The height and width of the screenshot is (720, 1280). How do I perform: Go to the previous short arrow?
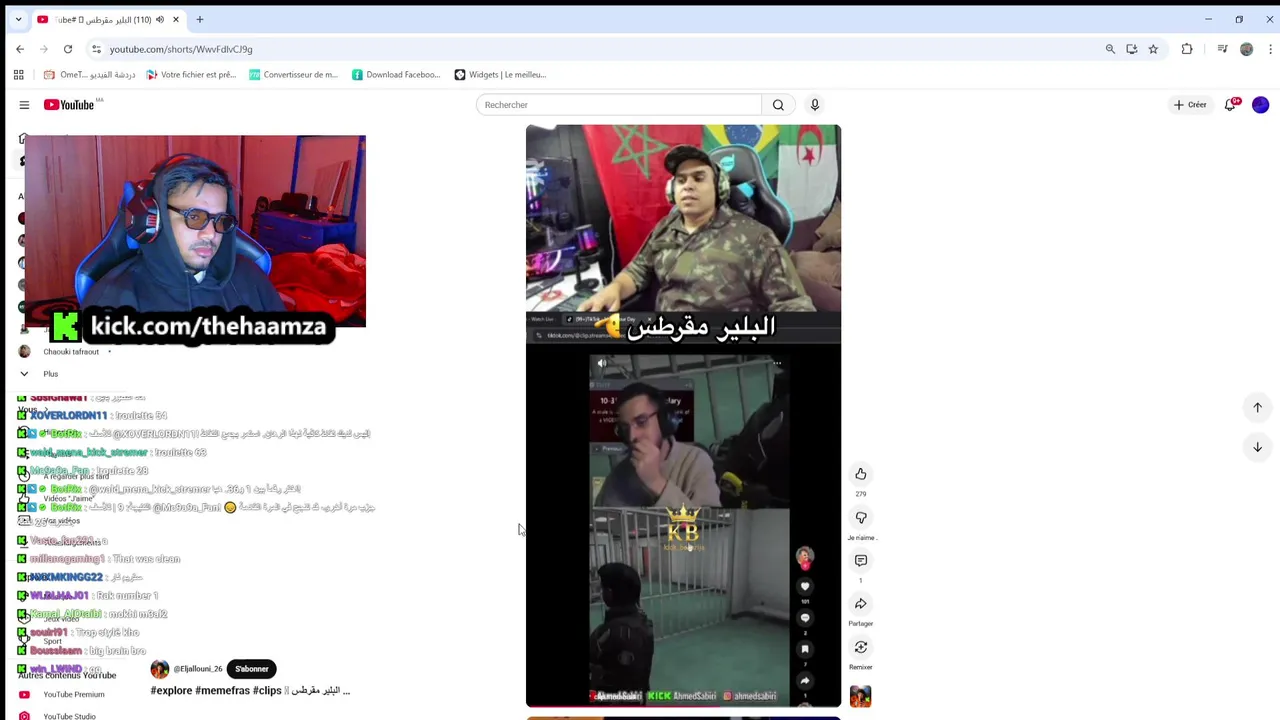[1258, 407]
